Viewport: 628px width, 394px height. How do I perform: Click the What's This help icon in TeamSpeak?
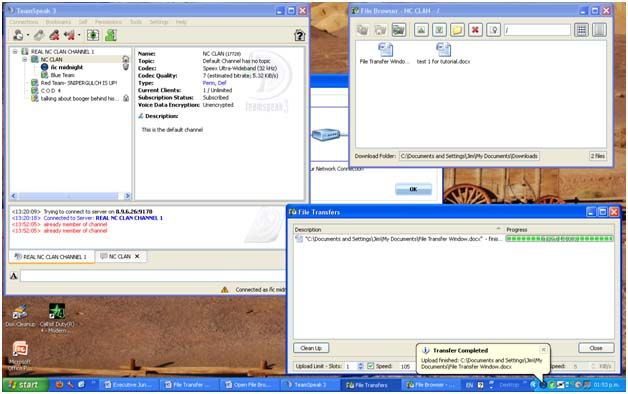(300, 36)
